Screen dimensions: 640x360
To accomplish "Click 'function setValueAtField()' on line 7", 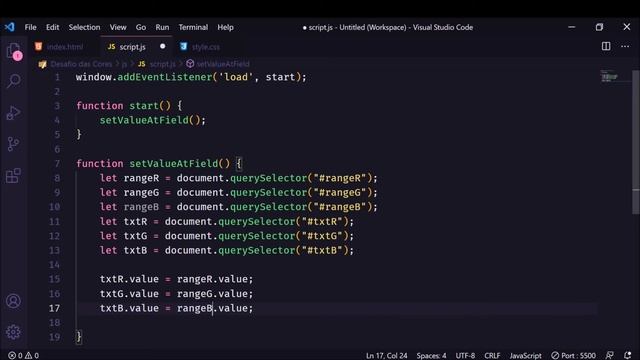I will (x=153, y=164).
